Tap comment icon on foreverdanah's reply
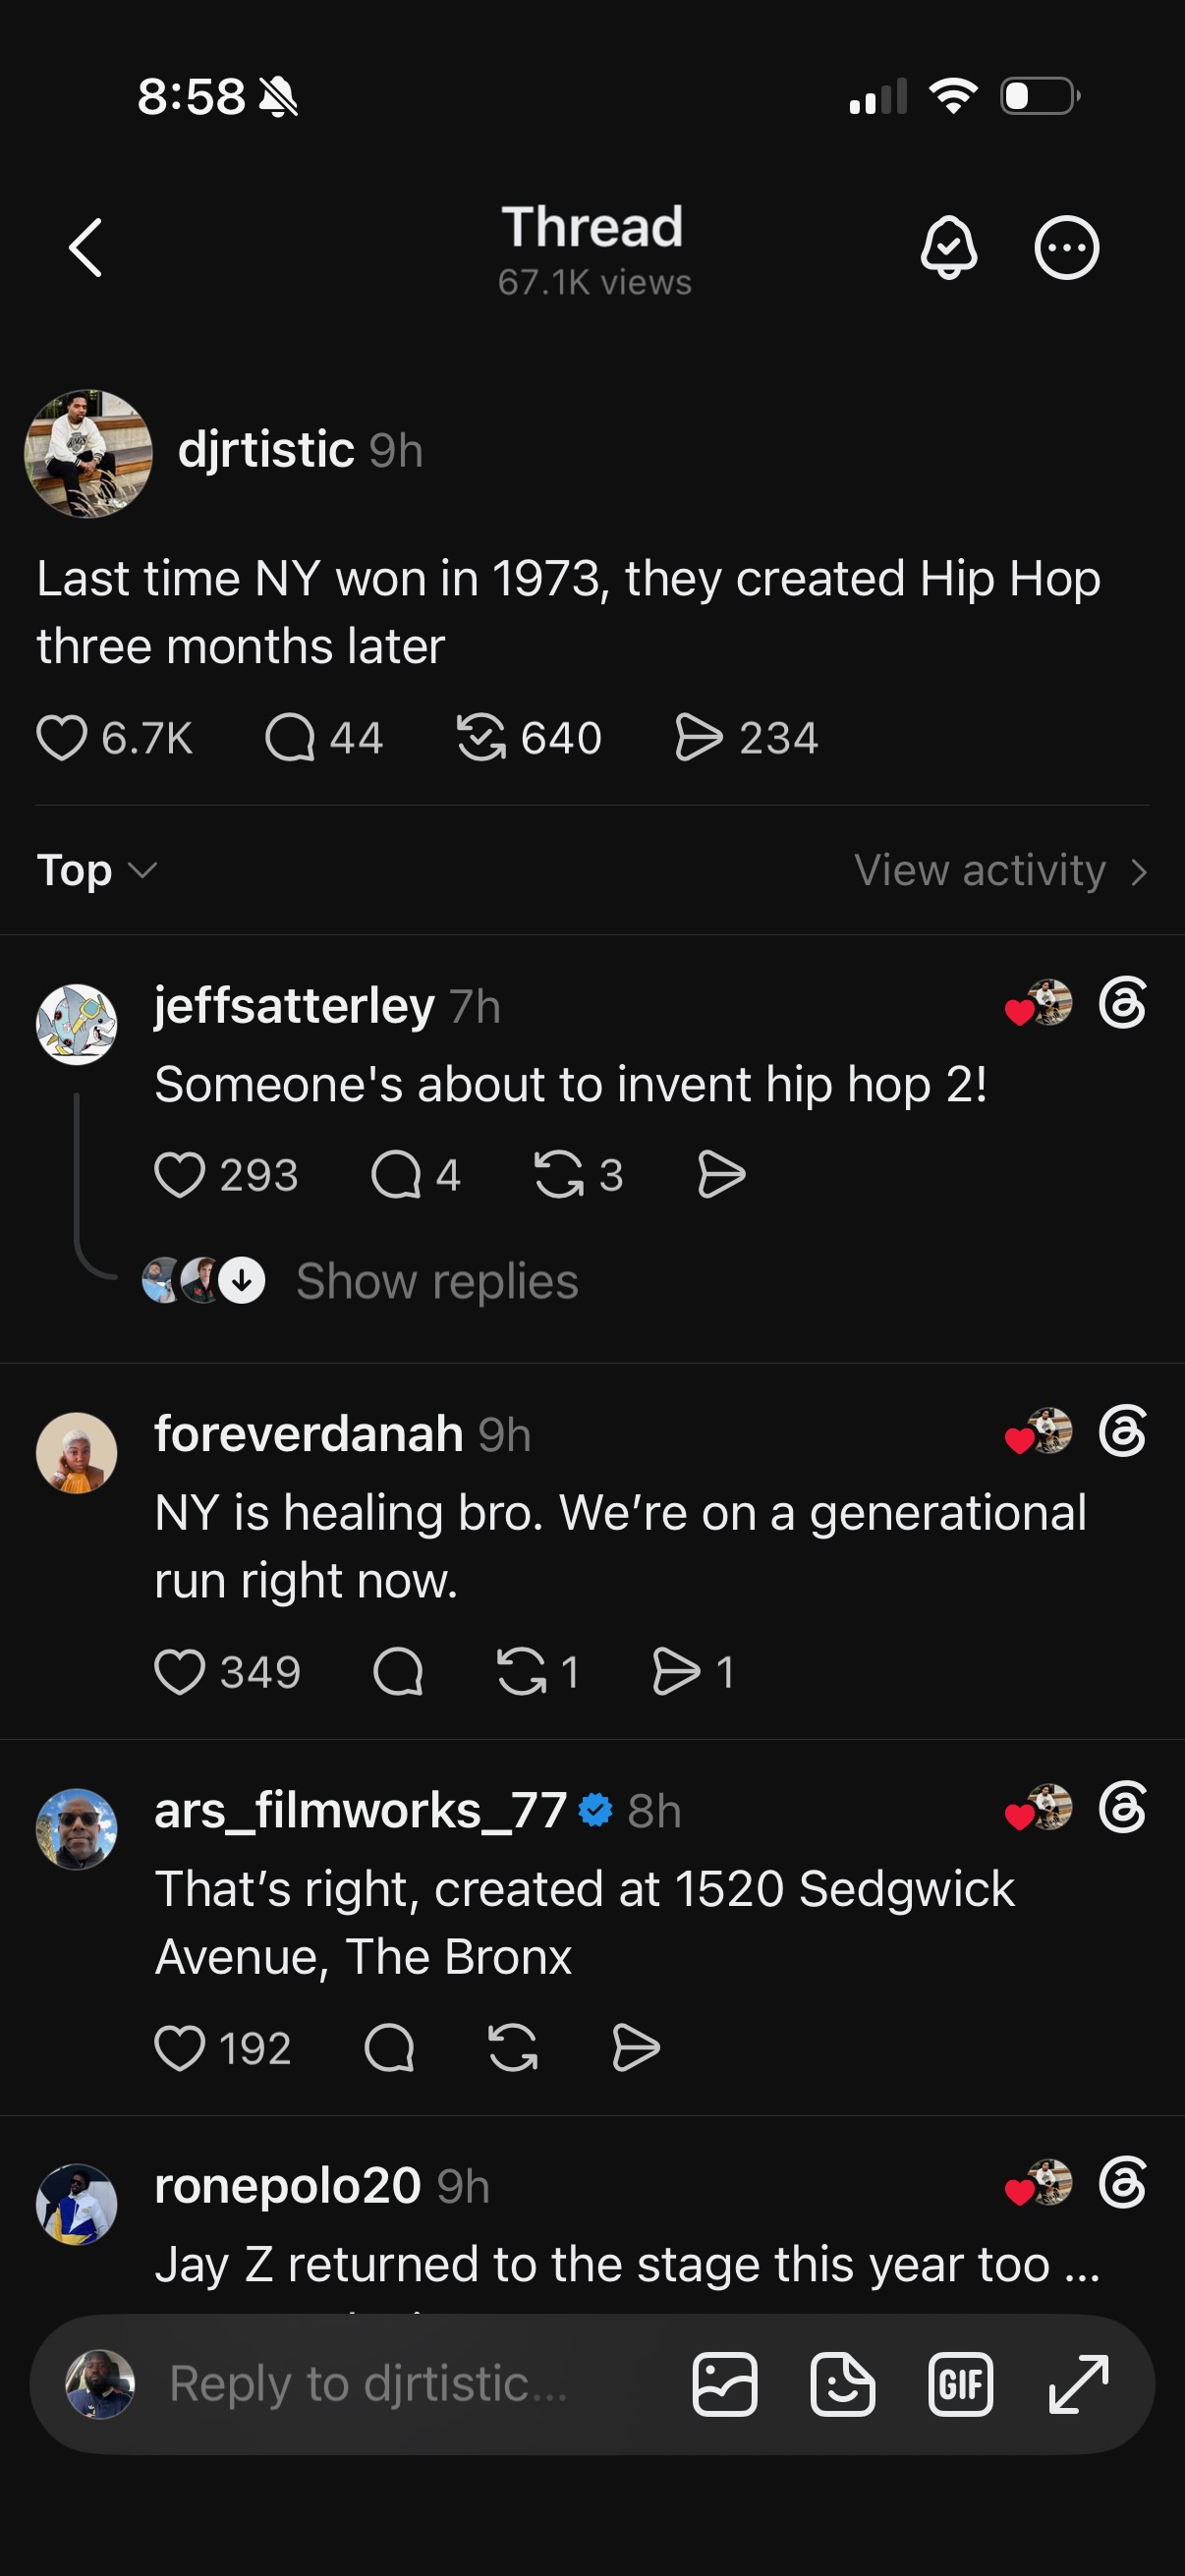Image resolution: width=1185 pixels, height=2576 pixels. pos(398,1671)
